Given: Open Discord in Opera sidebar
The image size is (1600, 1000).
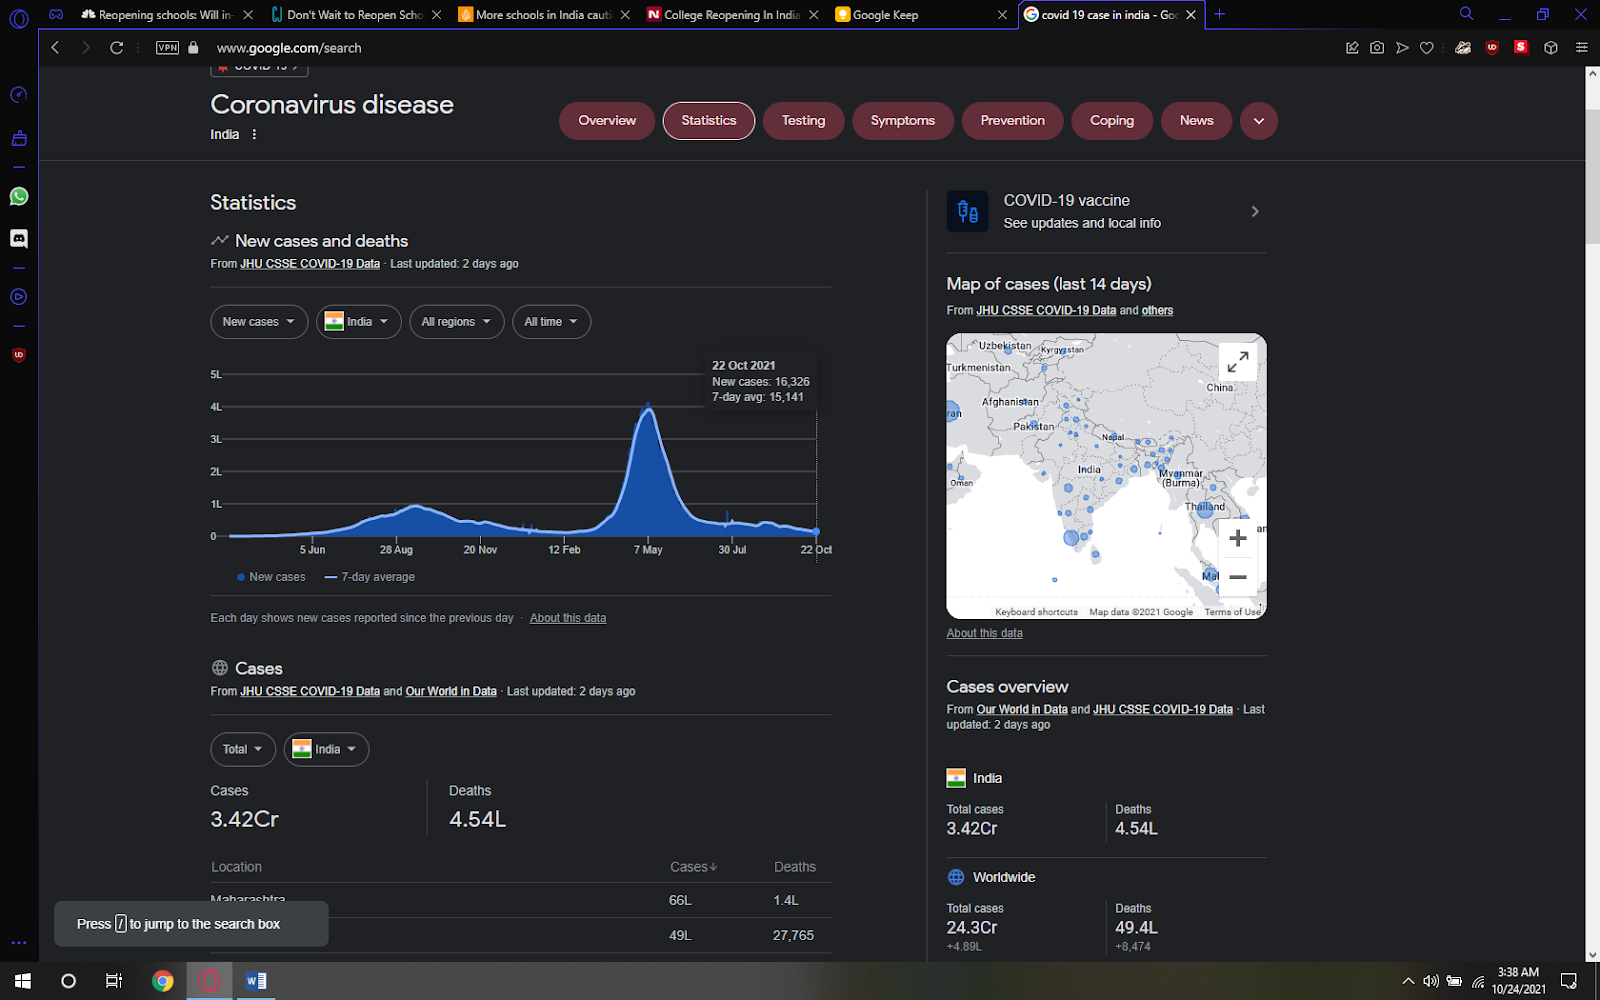Looking at the screenshot, I should point(18,238).
